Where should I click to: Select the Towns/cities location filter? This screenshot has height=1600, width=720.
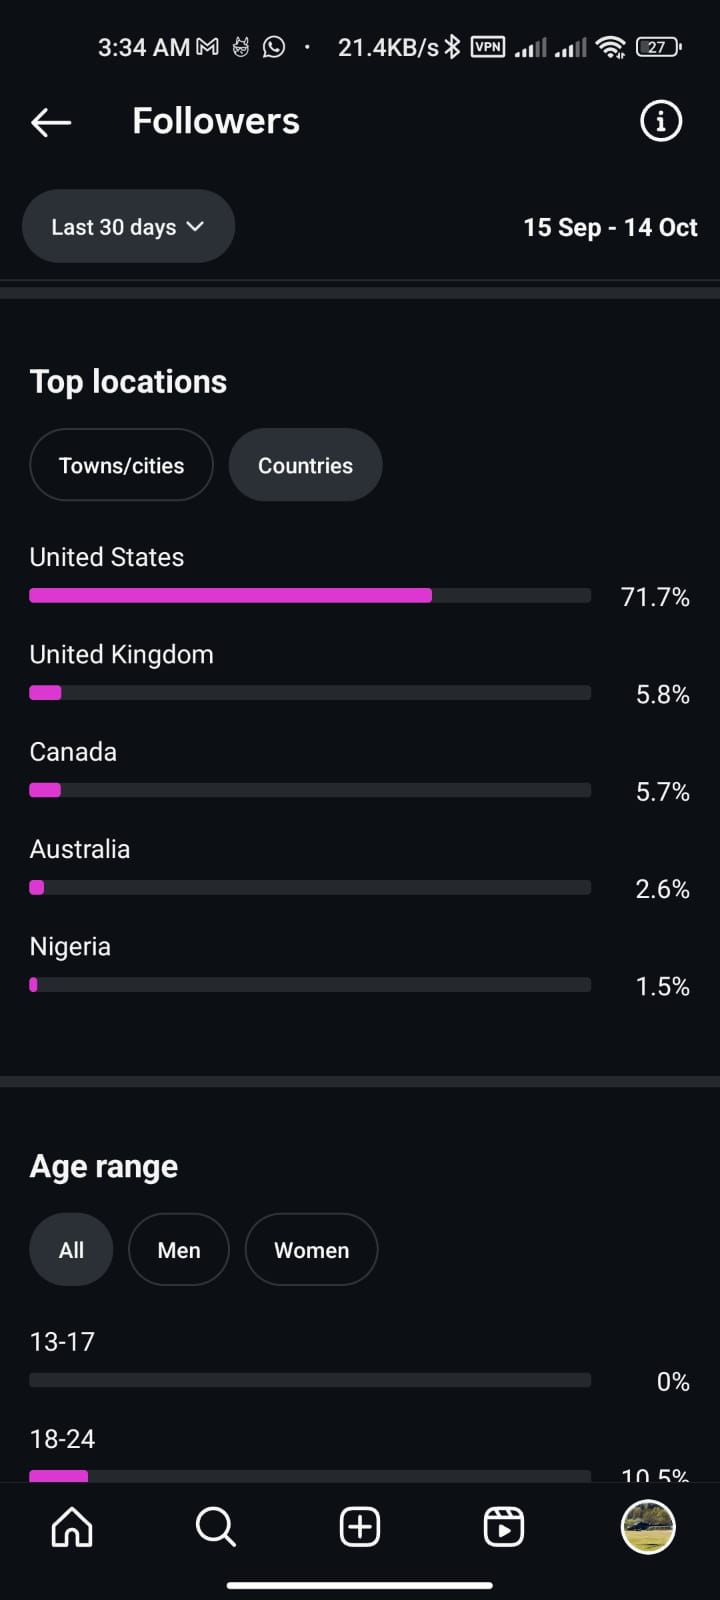(x=121, y=465)
